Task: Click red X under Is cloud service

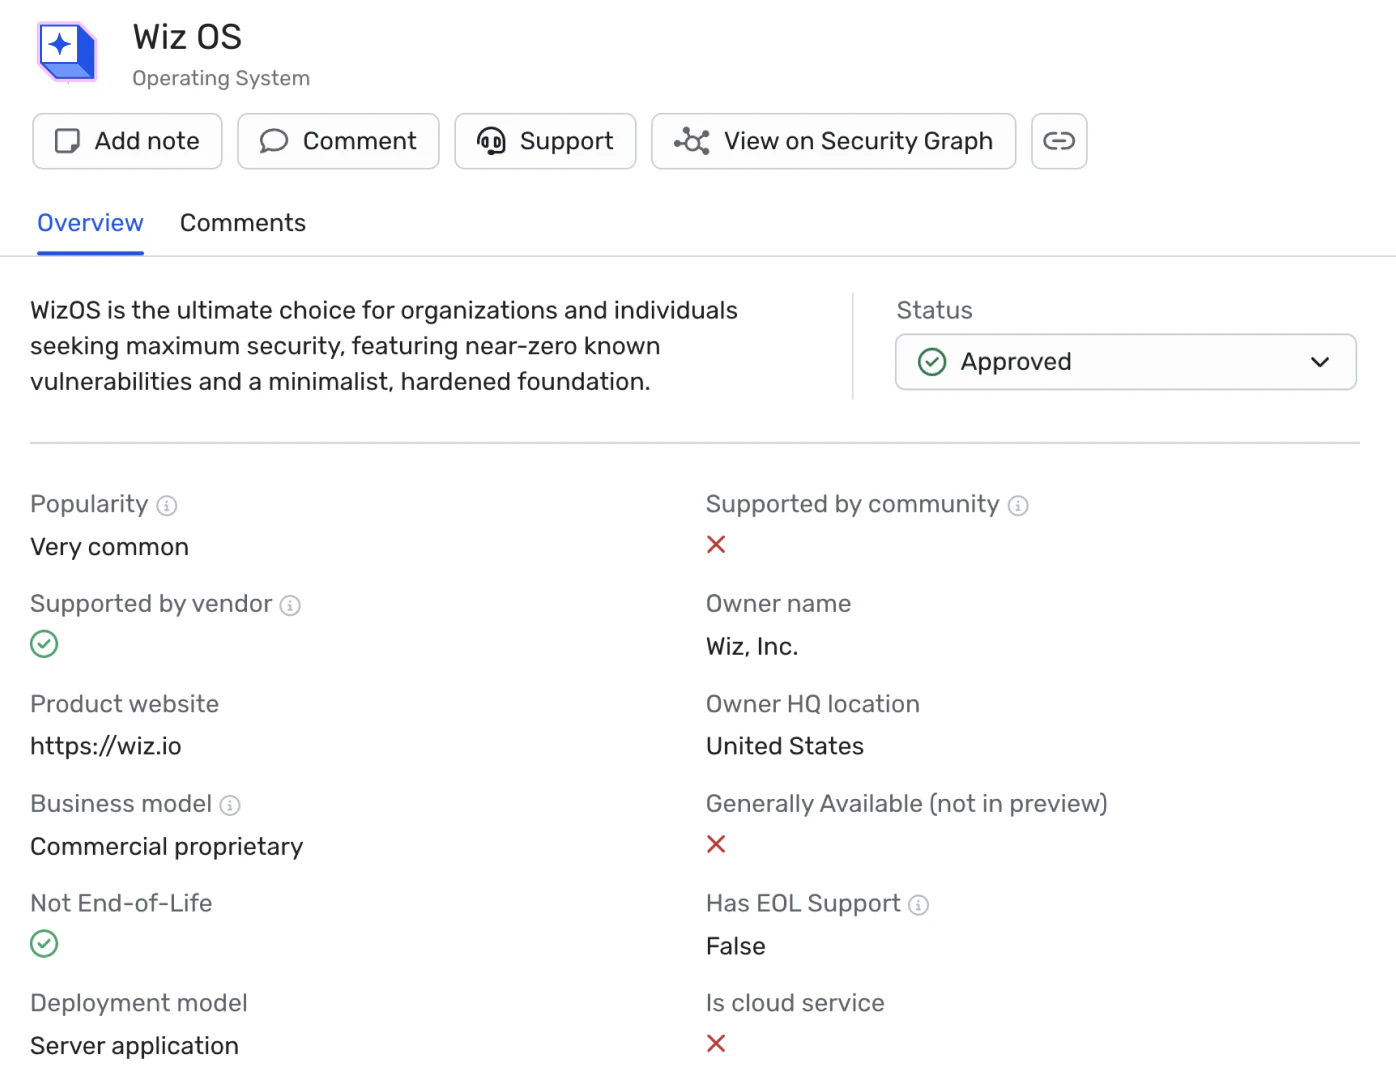Action: [716, 1044]
